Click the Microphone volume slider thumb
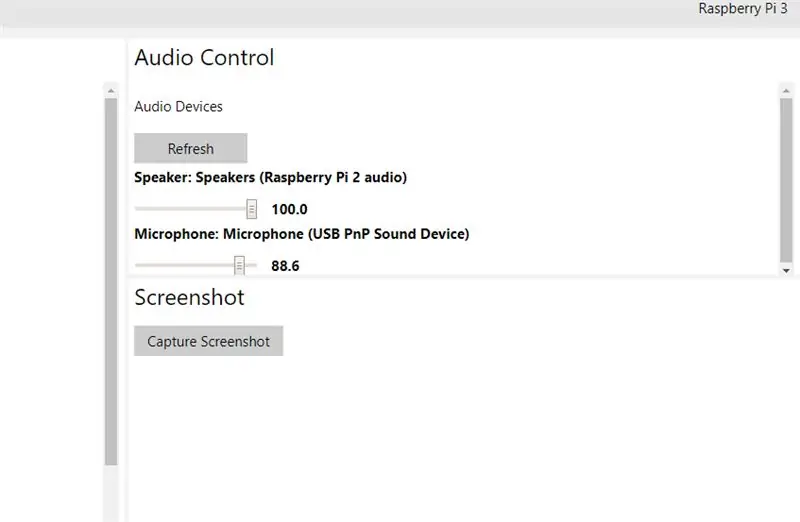800x522 pixels. (x=239, y=265)
